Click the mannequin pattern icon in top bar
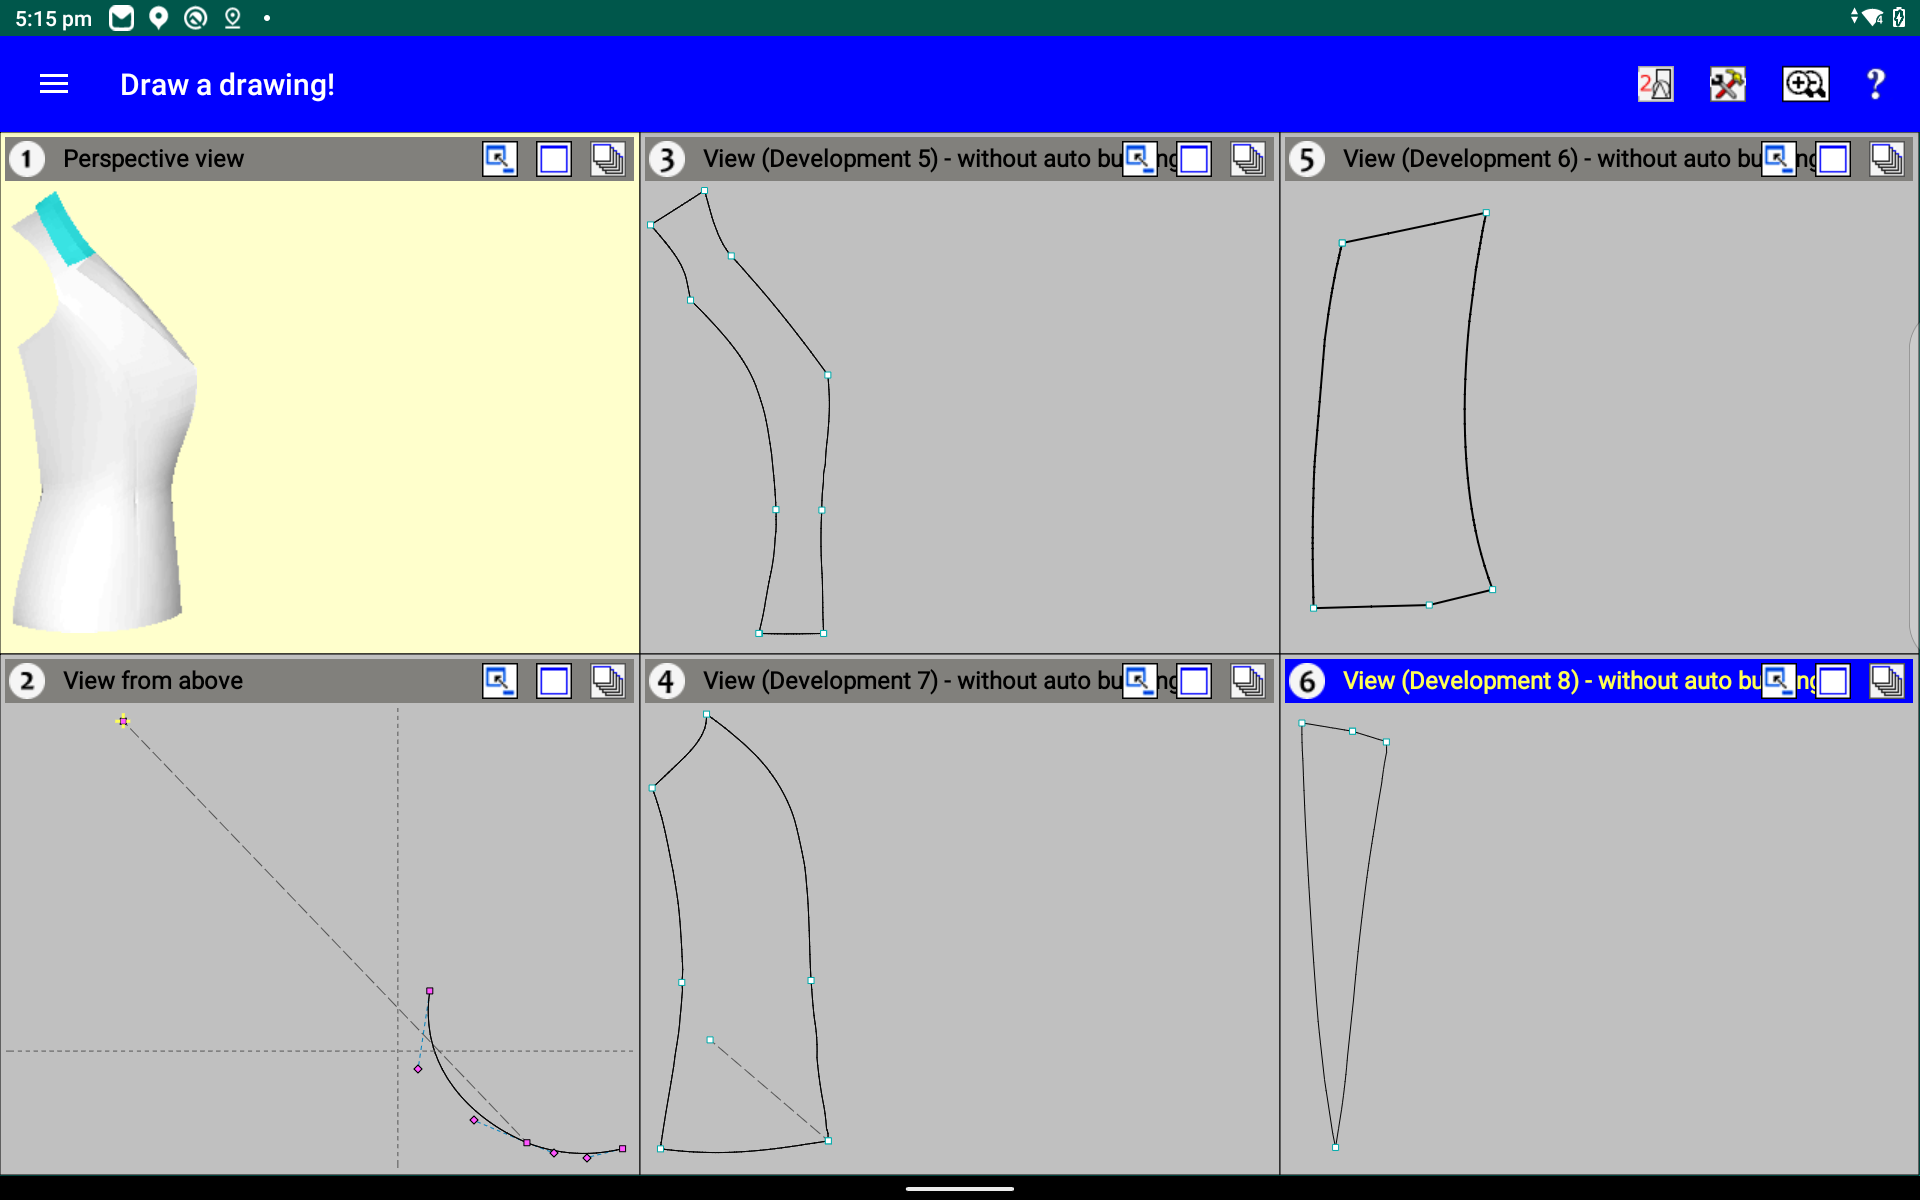1920x1200 pixels. click(1655, 85)
